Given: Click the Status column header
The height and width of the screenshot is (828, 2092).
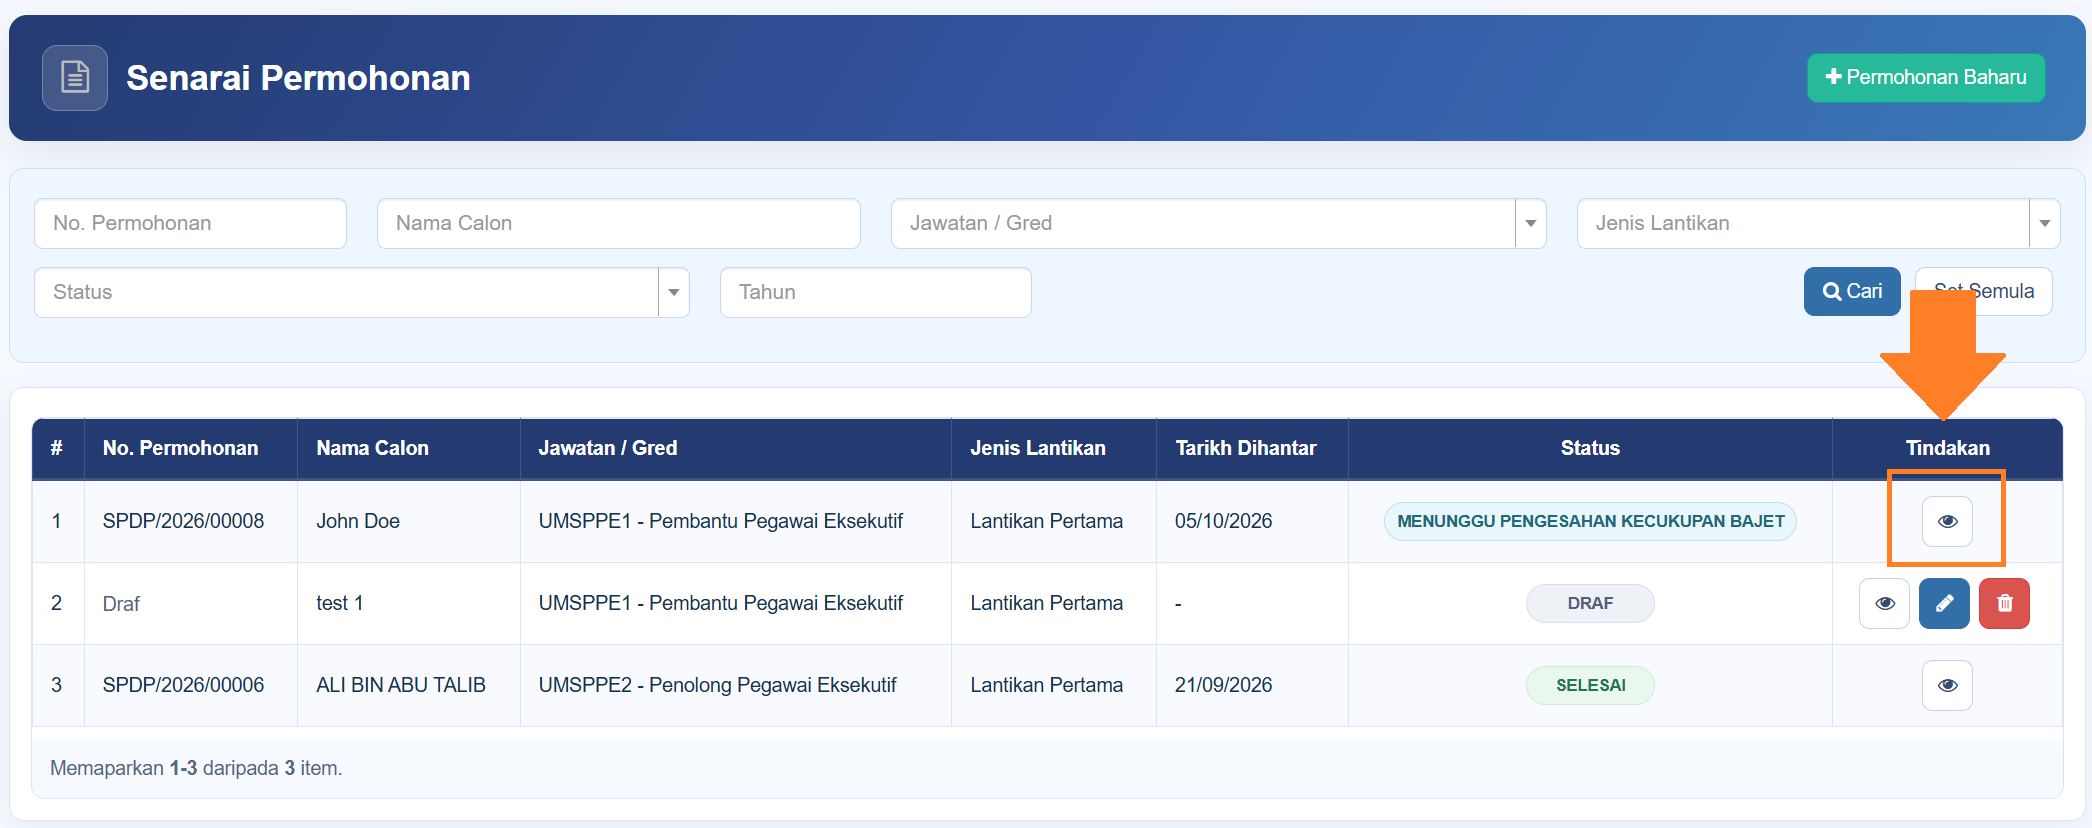Looking at the screenshot, I should [1590, 448].
